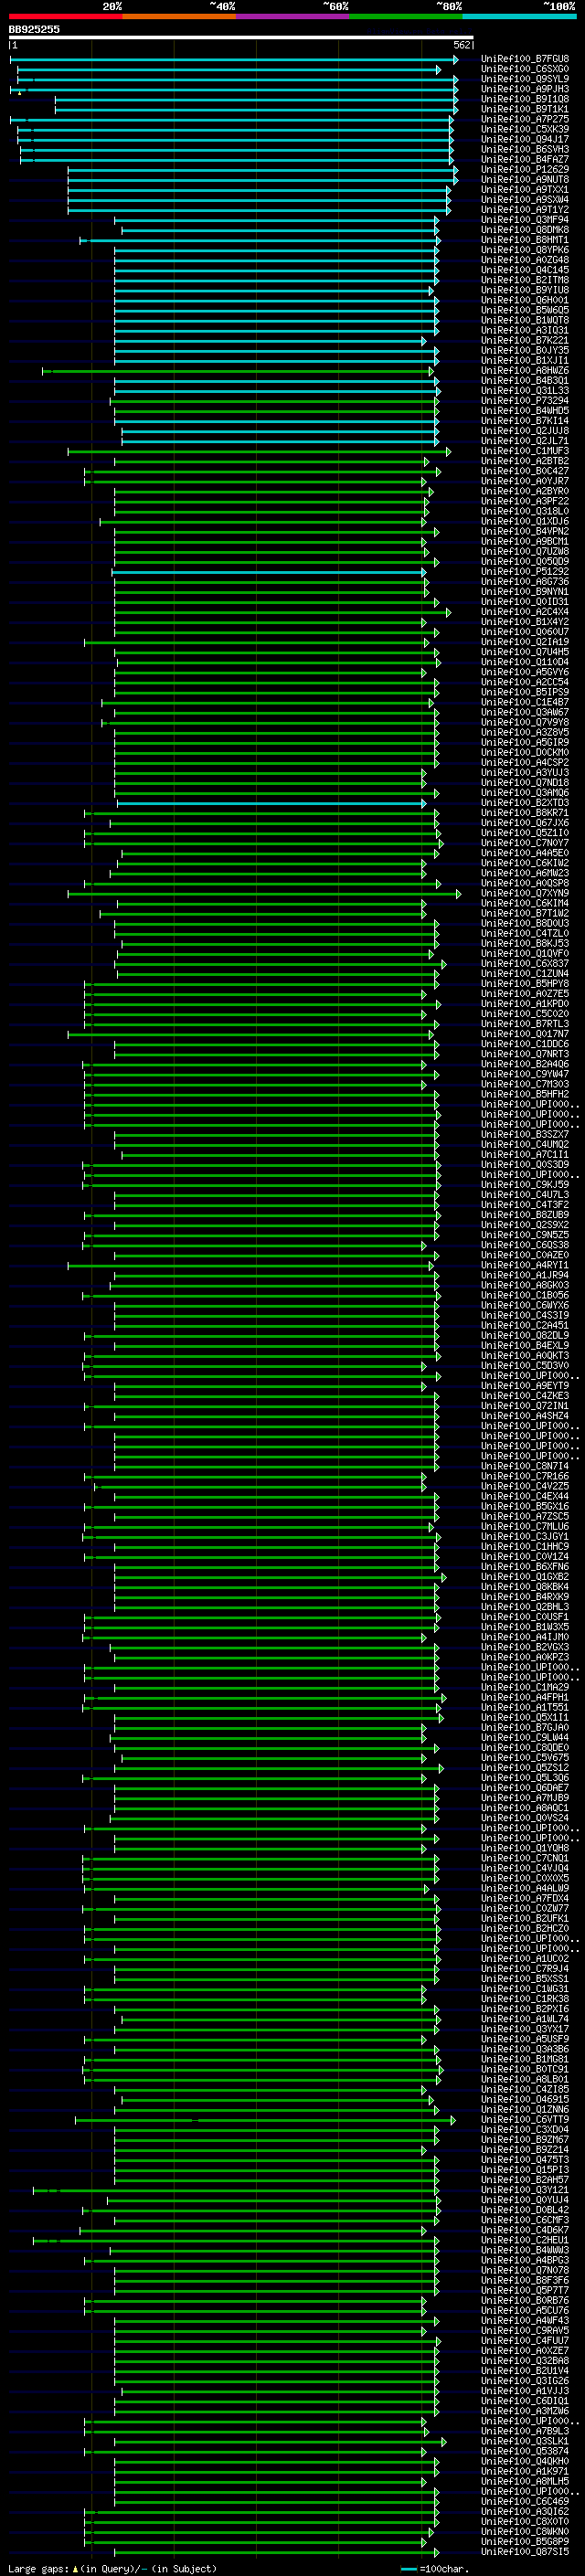Open hit UniRef100_C4T3F2
Screen dimensions: 585x2576
525,1205
